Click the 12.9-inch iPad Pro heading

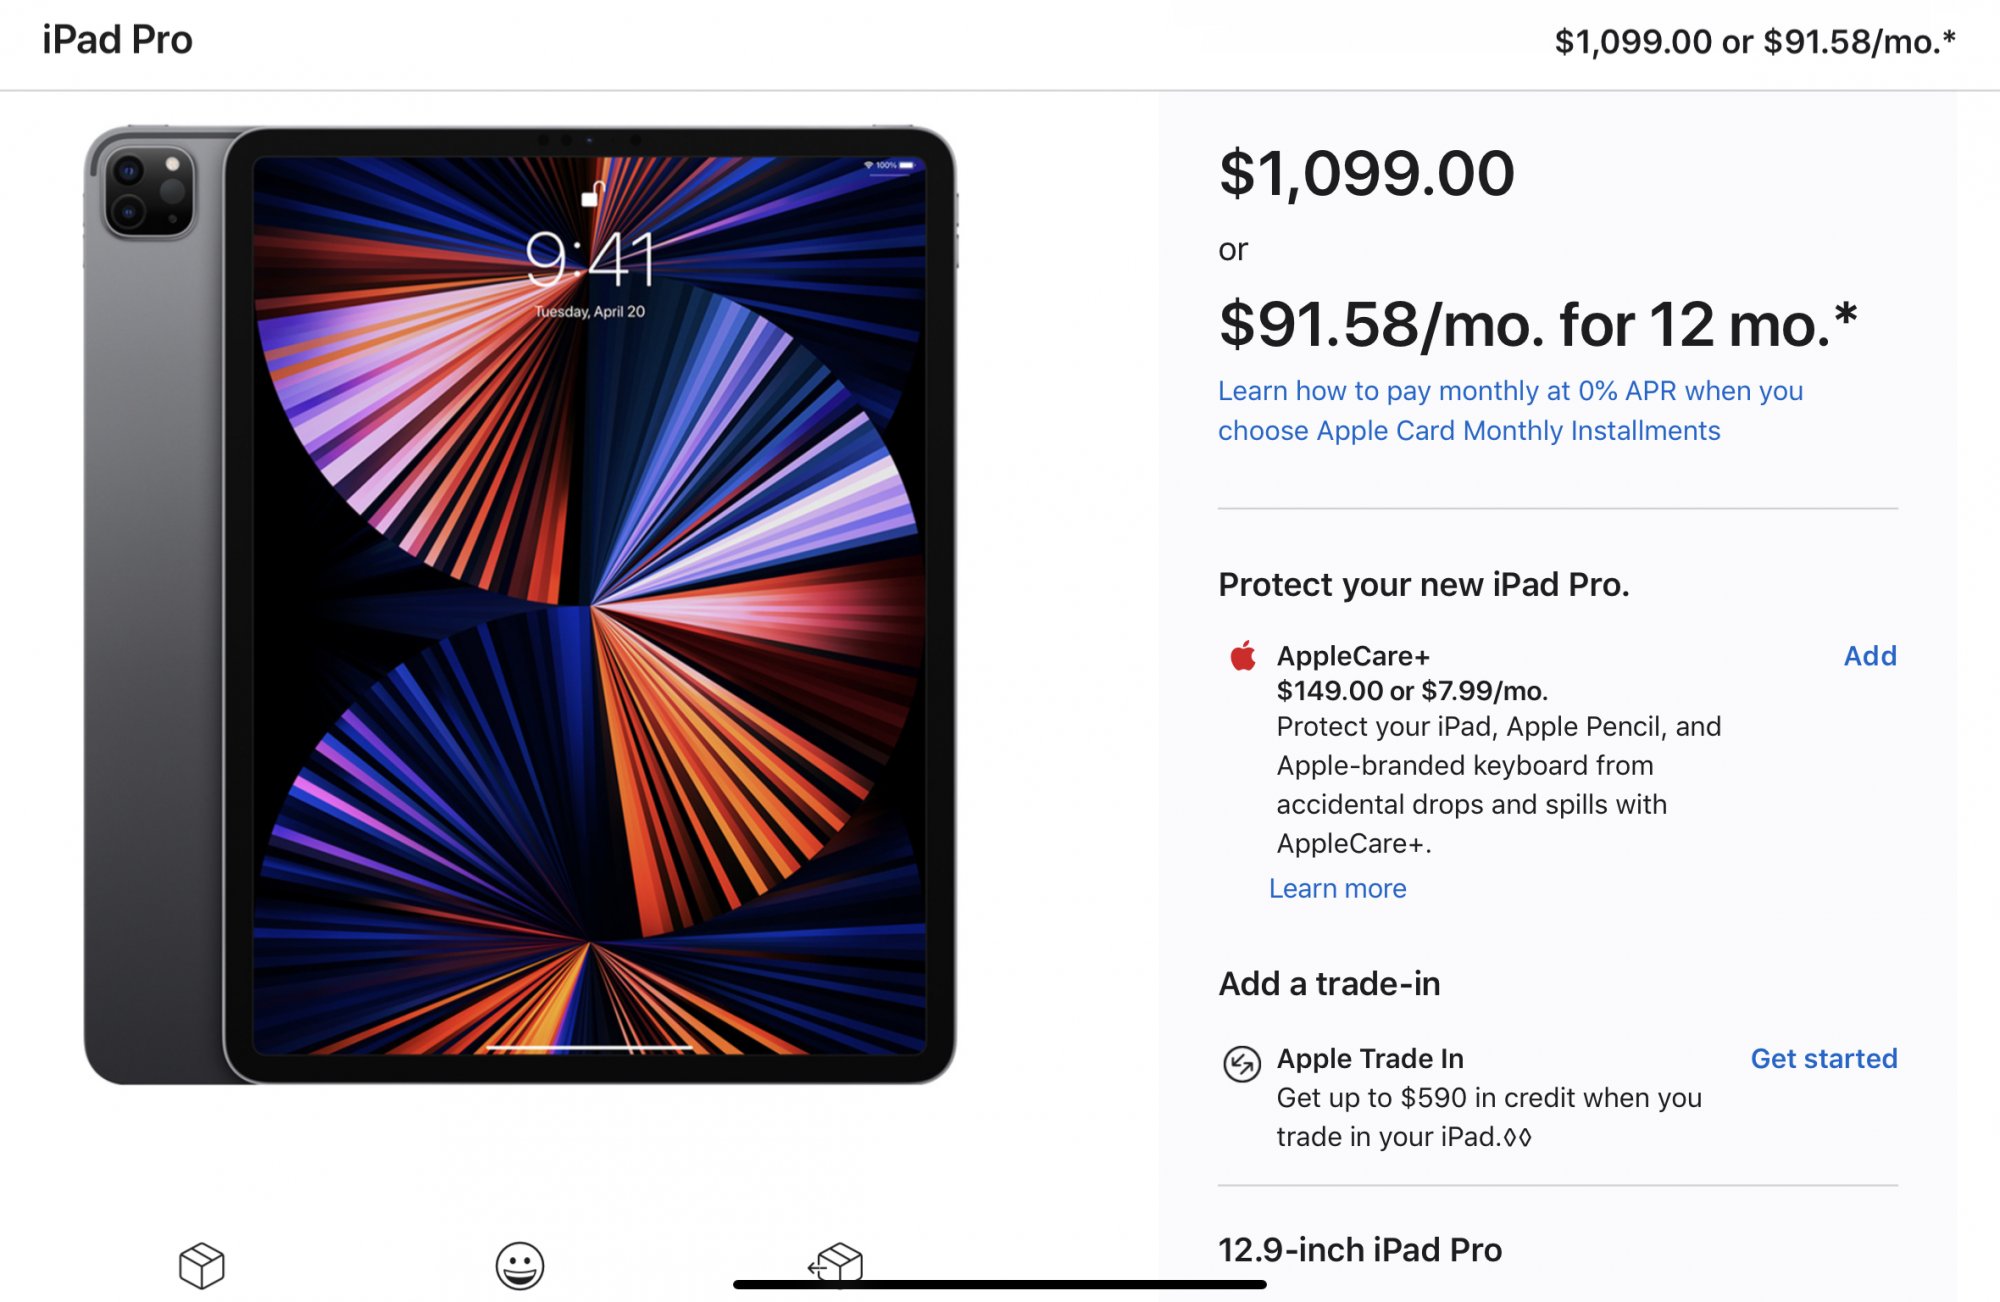coord(1360,1249)
